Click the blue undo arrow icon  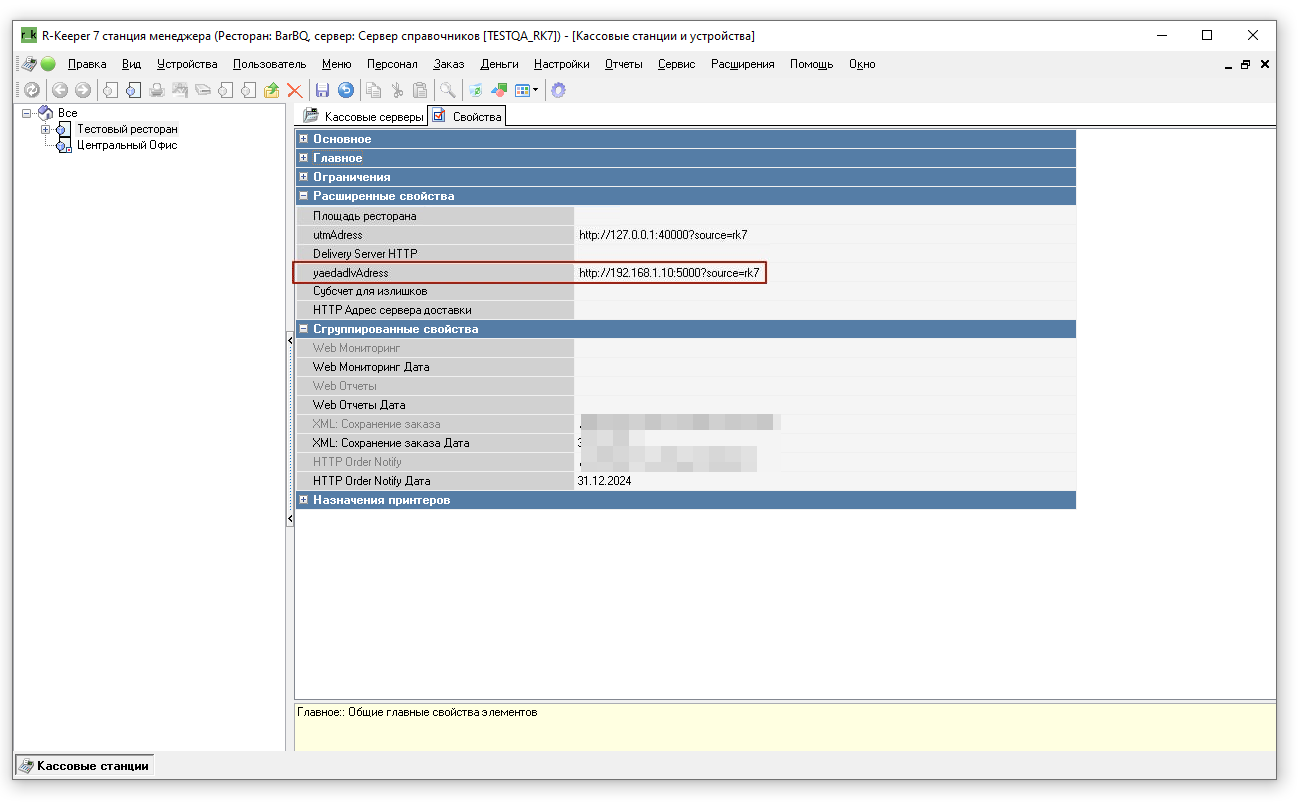pyautogui.click(x=346, y=90)
